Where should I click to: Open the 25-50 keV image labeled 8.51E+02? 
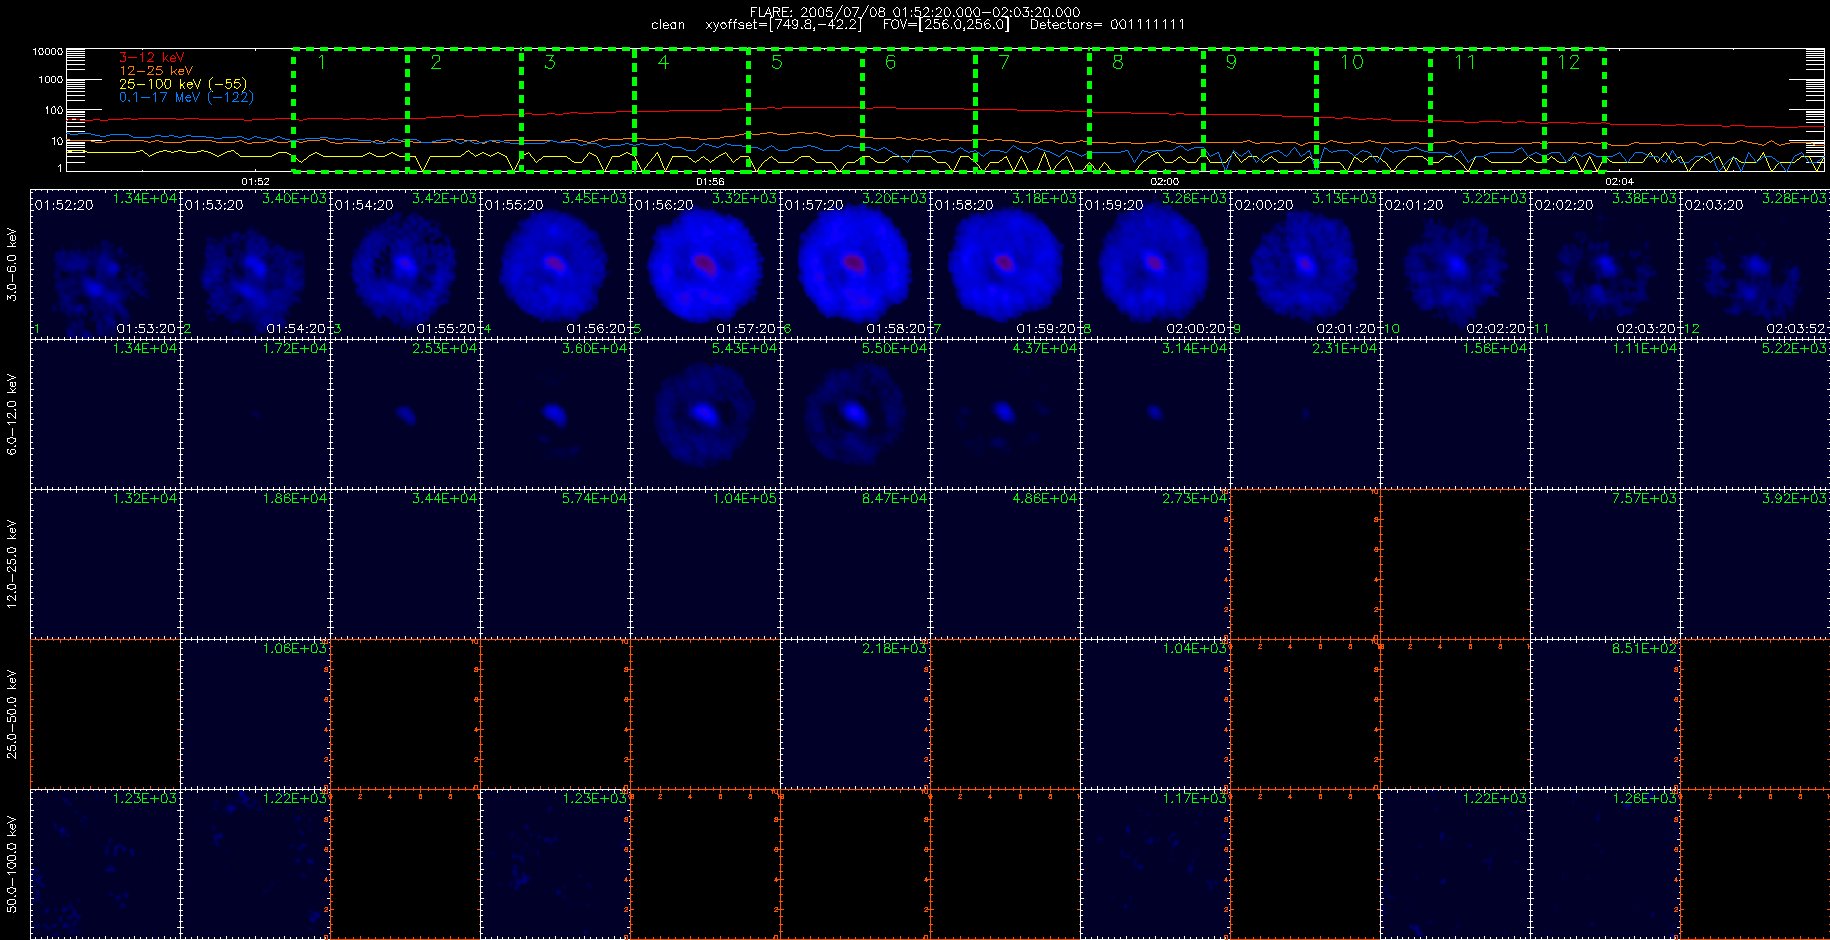coord(1605,714)
